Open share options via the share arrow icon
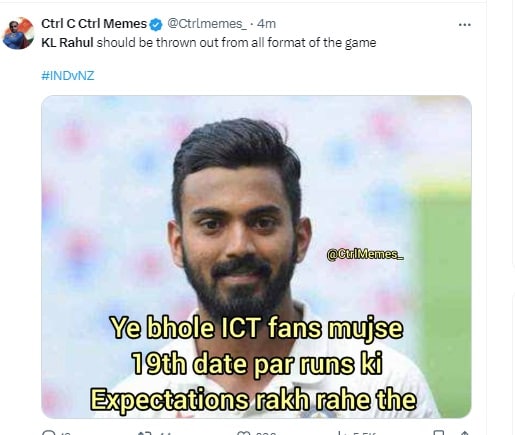515x435 pixels. (464, 433)
